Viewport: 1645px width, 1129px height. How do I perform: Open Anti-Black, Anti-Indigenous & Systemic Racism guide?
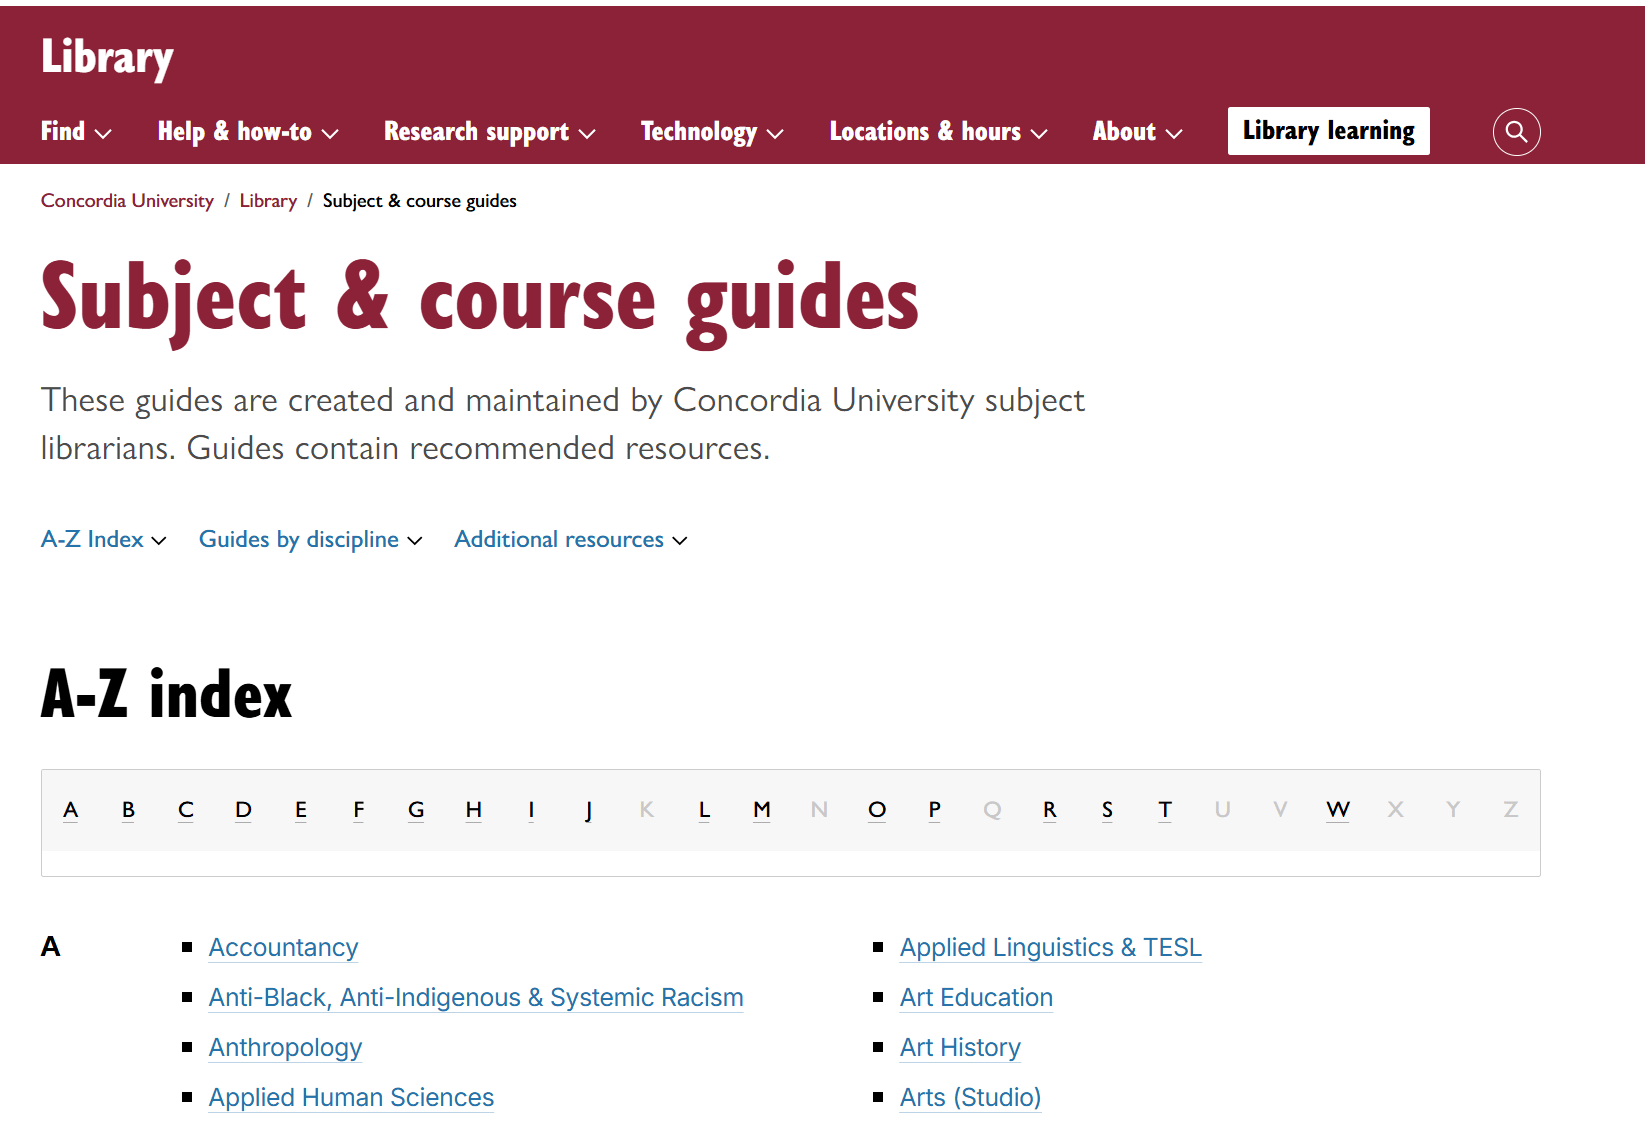tap(476, 997)
